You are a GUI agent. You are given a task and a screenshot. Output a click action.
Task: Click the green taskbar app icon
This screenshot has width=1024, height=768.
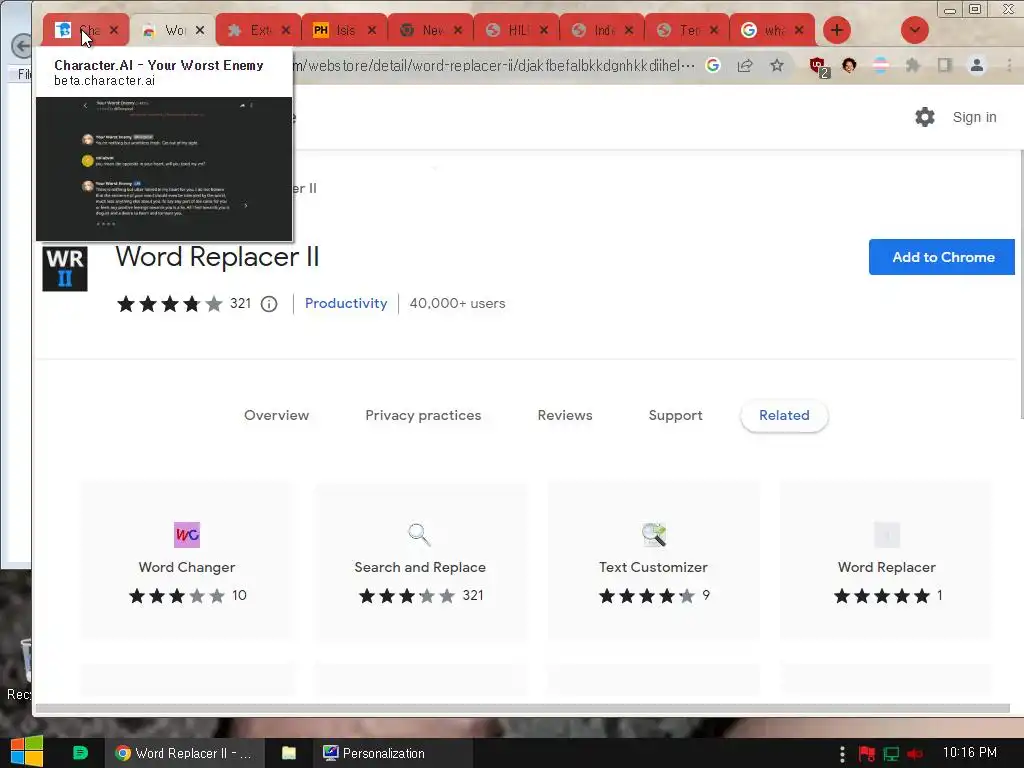coord(80,753)
